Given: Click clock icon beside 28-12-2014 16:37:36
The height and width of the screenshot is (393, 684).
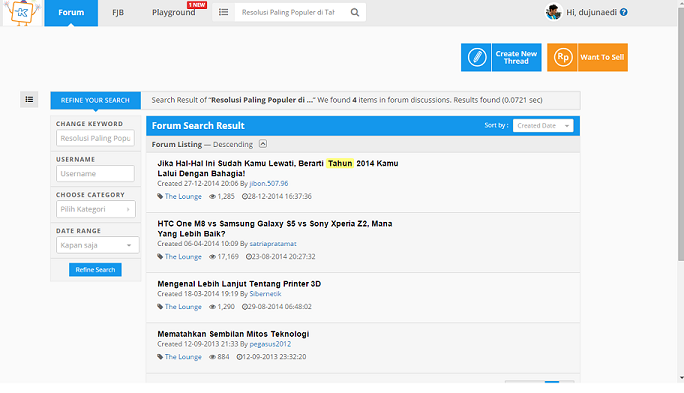Looking at the screenshot, I should point(244,197).
